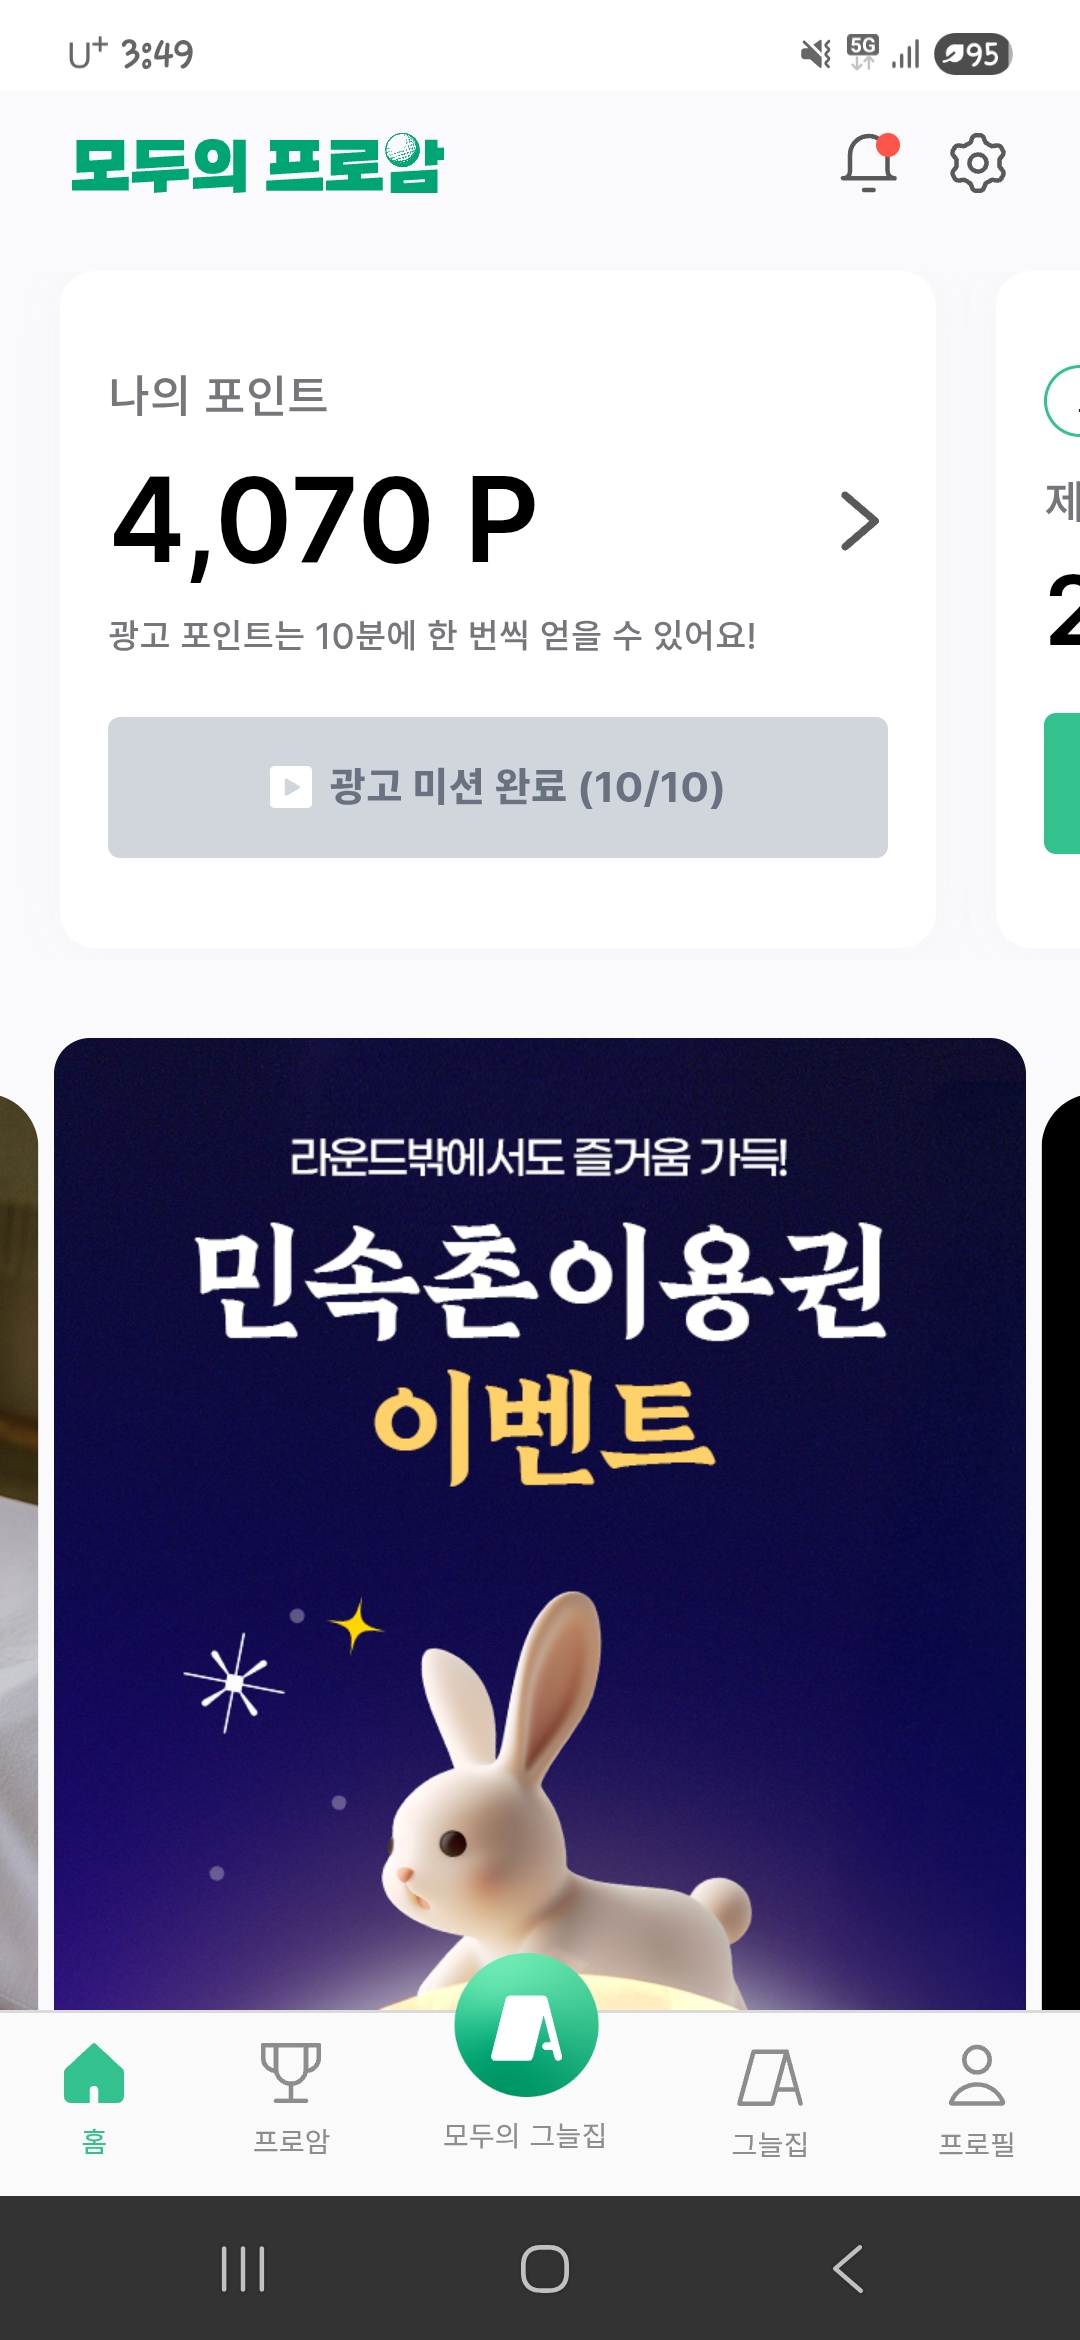Tap the Android back navigation arrow

click(x=848, y=2268)
